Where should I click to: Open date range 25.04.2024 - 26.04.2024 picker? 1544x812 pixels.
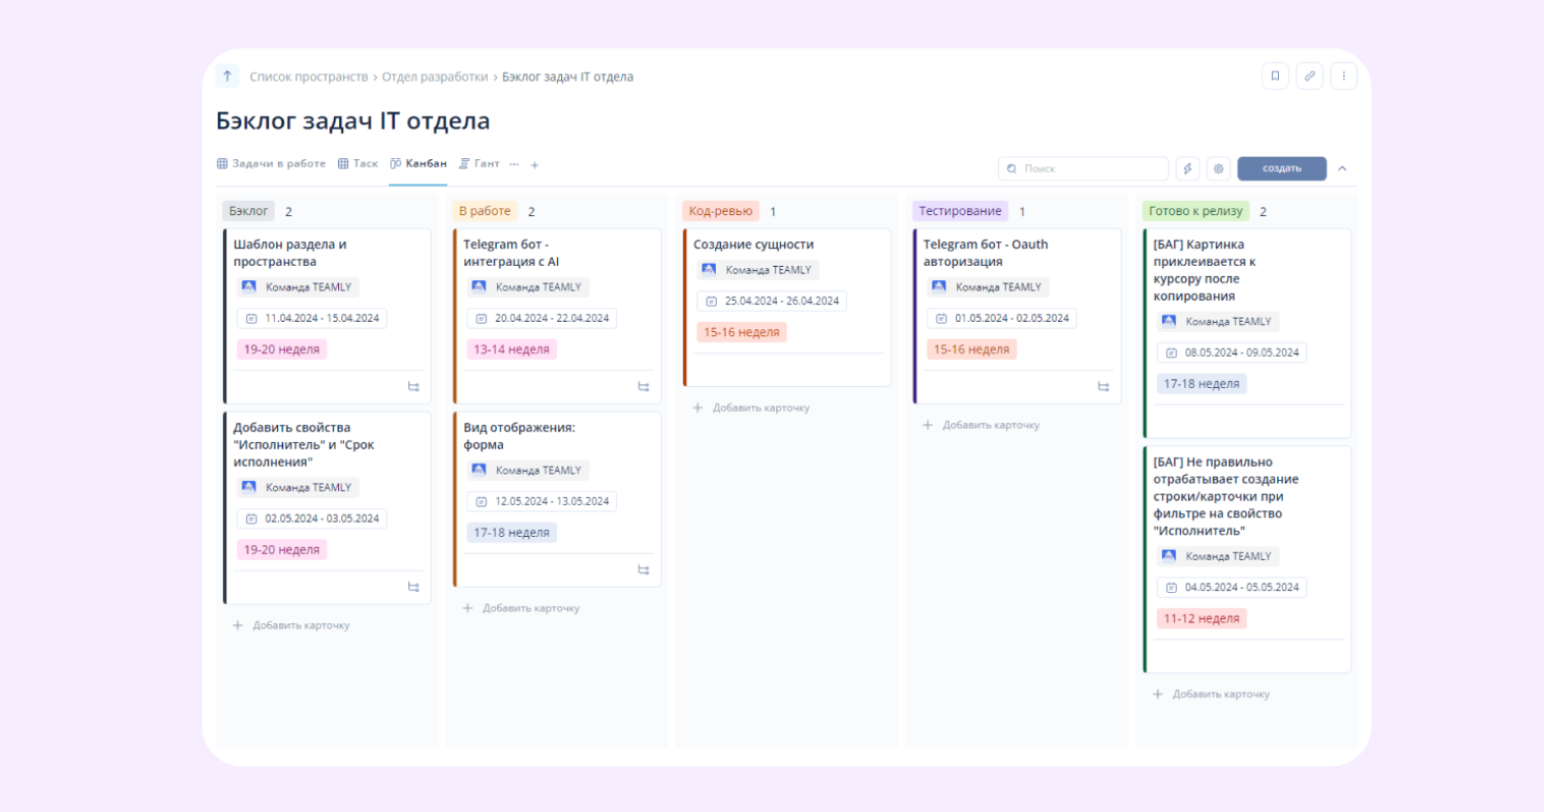click(772, 301)
